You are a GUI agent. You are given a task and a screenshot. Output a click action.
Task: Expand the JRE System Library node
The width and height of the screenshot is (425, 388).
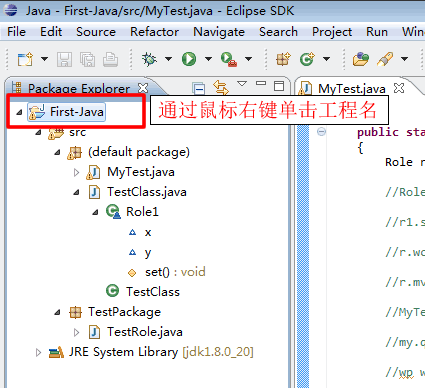38,352
